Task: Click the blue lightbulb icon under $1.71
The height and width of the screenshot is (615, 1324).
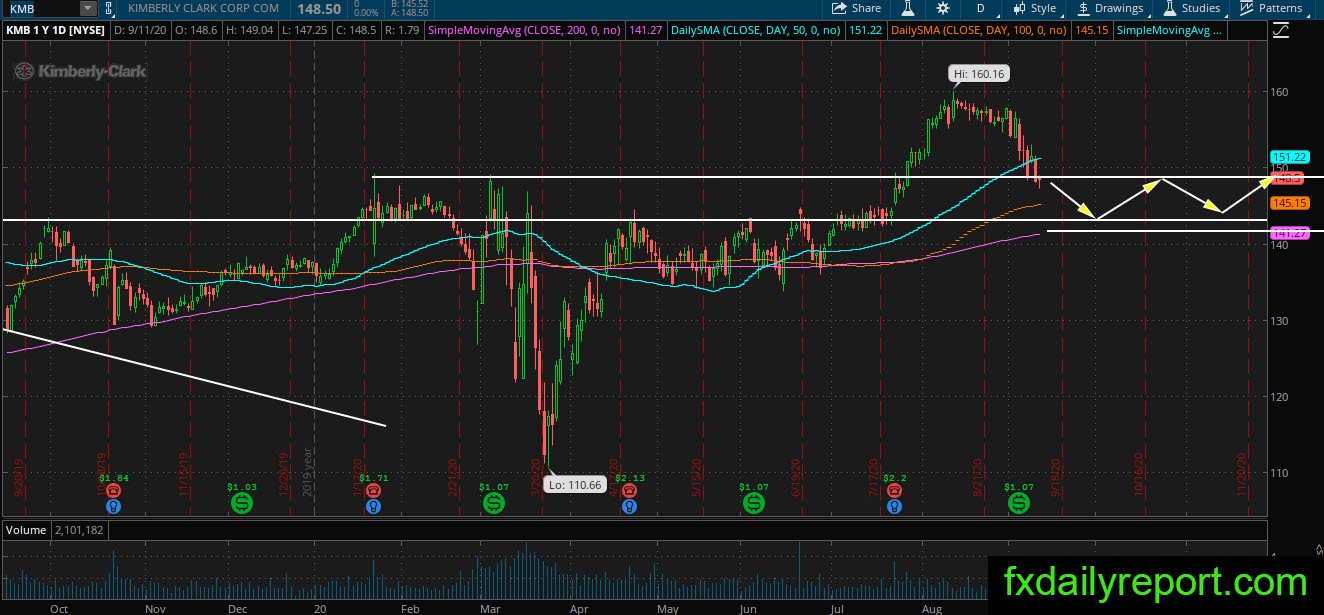Action: pyautogui.click(x=374, y=507)
